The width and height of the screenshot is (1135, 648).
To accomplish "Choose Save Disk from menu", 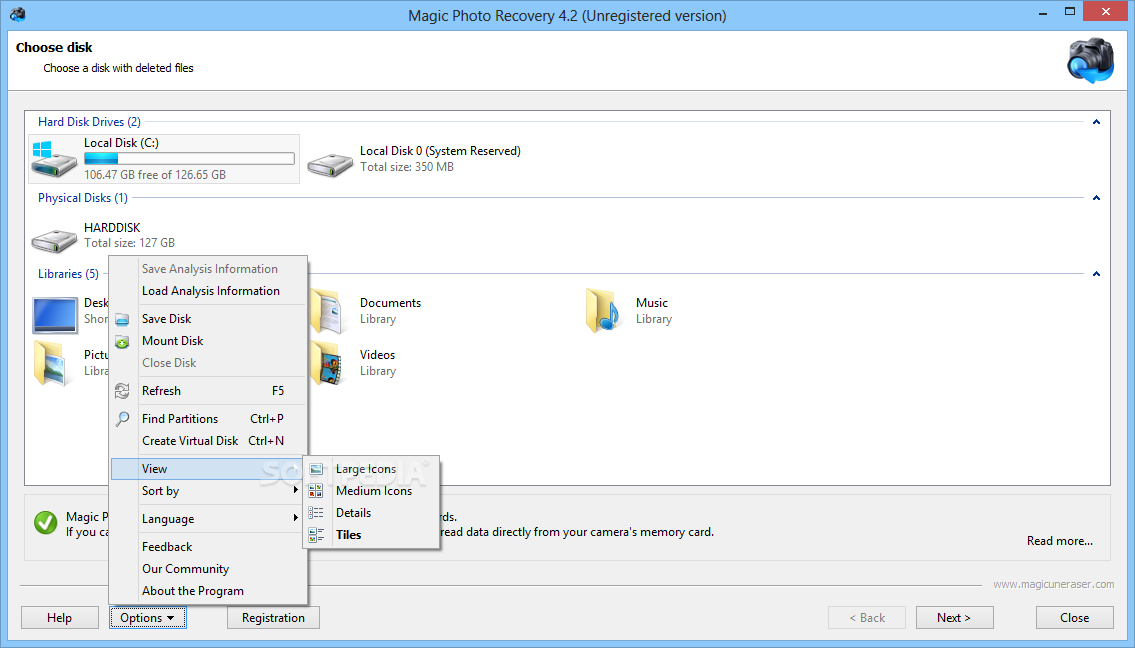I will pos(208,319).
